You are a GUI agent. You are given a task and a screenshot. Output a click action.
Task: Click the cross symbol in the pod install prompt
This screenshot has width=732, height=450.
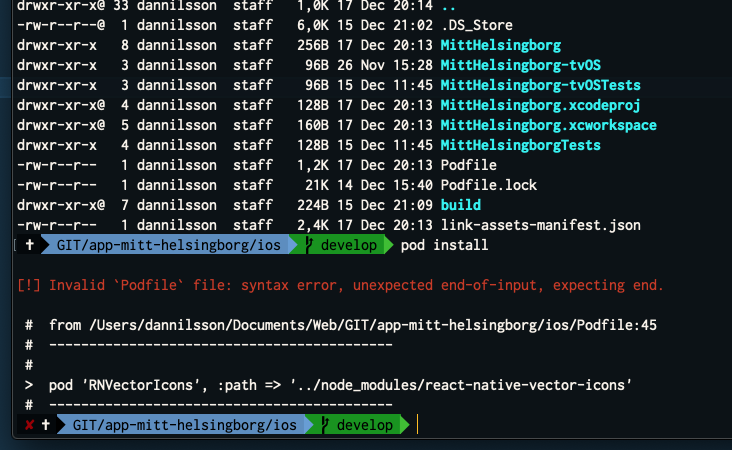[30, 245]
